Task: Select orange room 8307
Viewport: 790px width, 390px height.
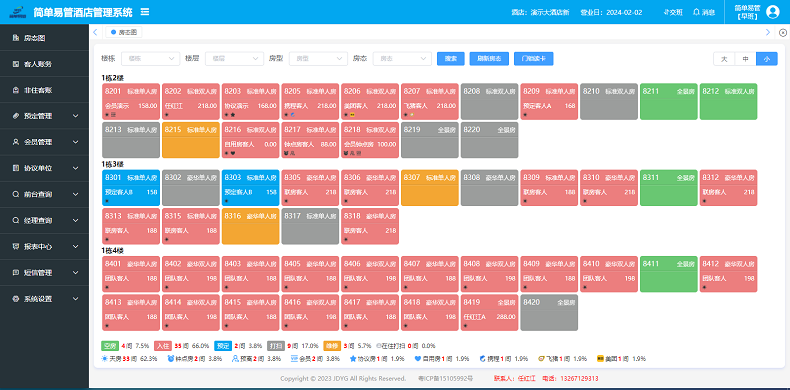Action: coord(430,188)
